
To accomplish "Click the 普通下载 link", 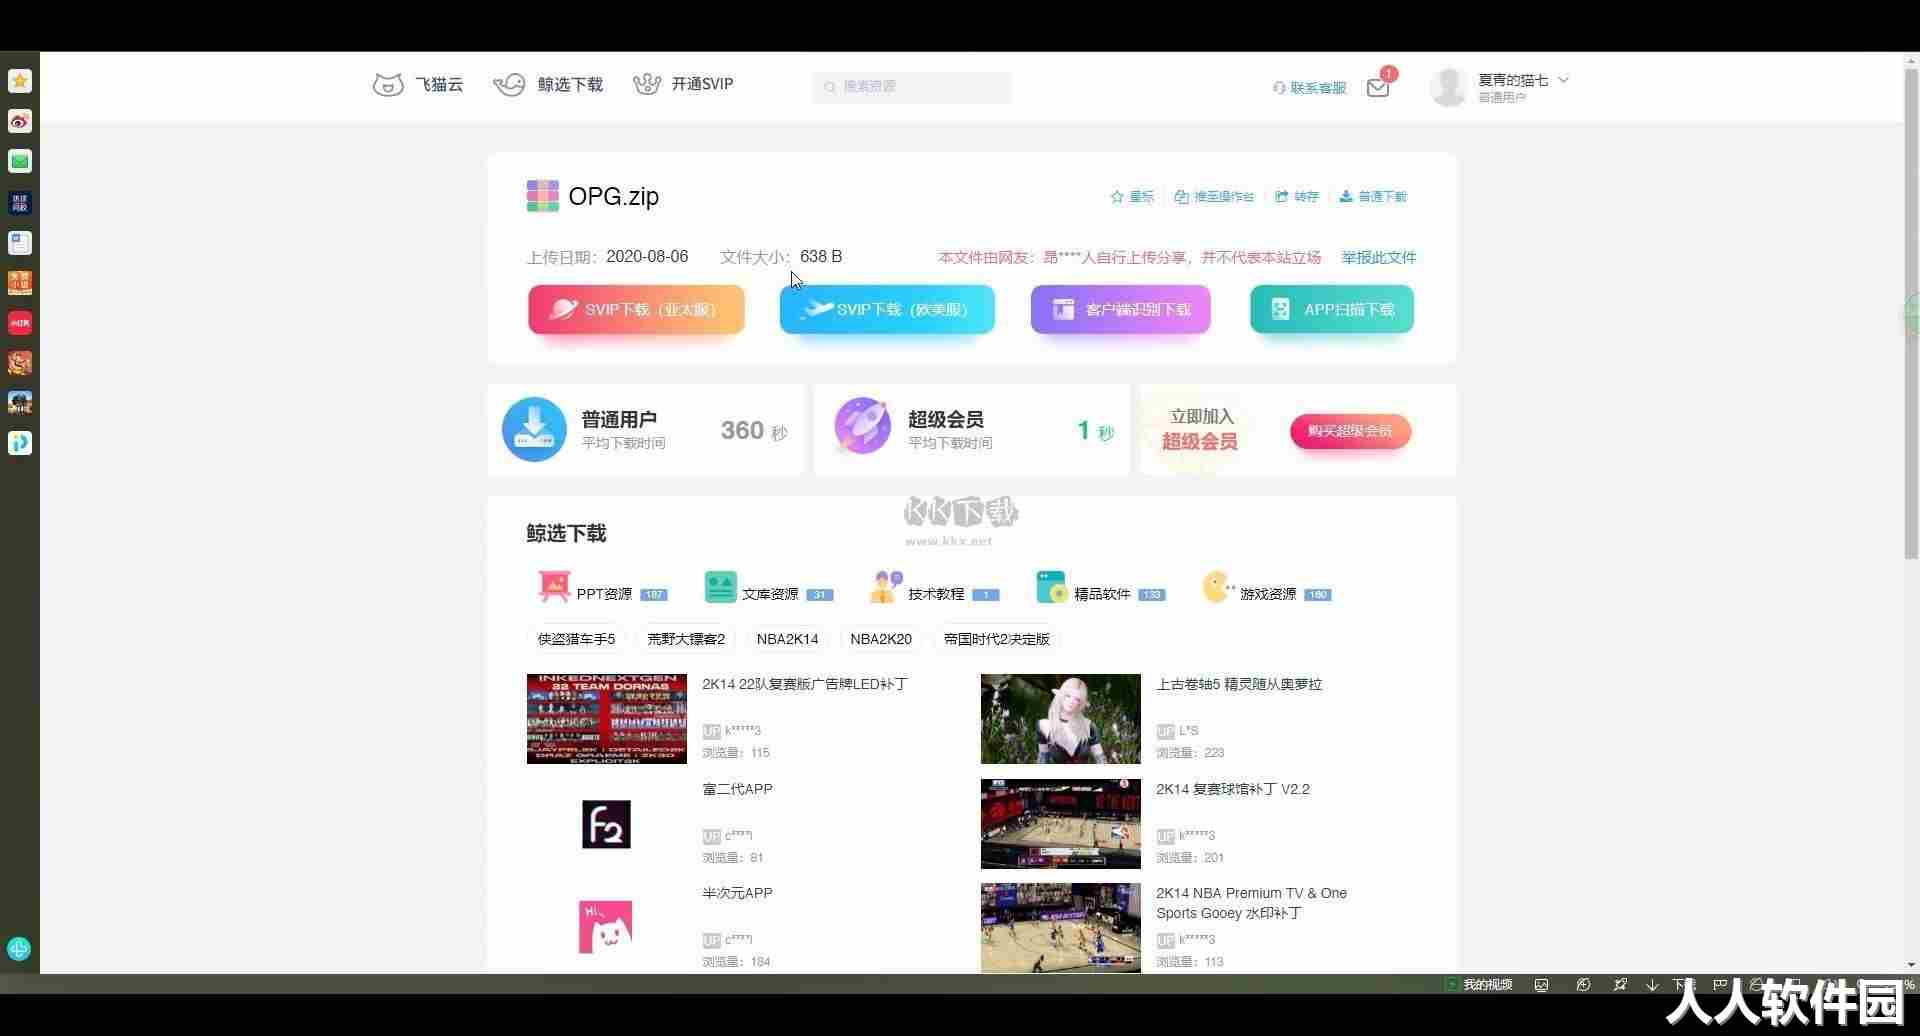I will coord(1373,197).
